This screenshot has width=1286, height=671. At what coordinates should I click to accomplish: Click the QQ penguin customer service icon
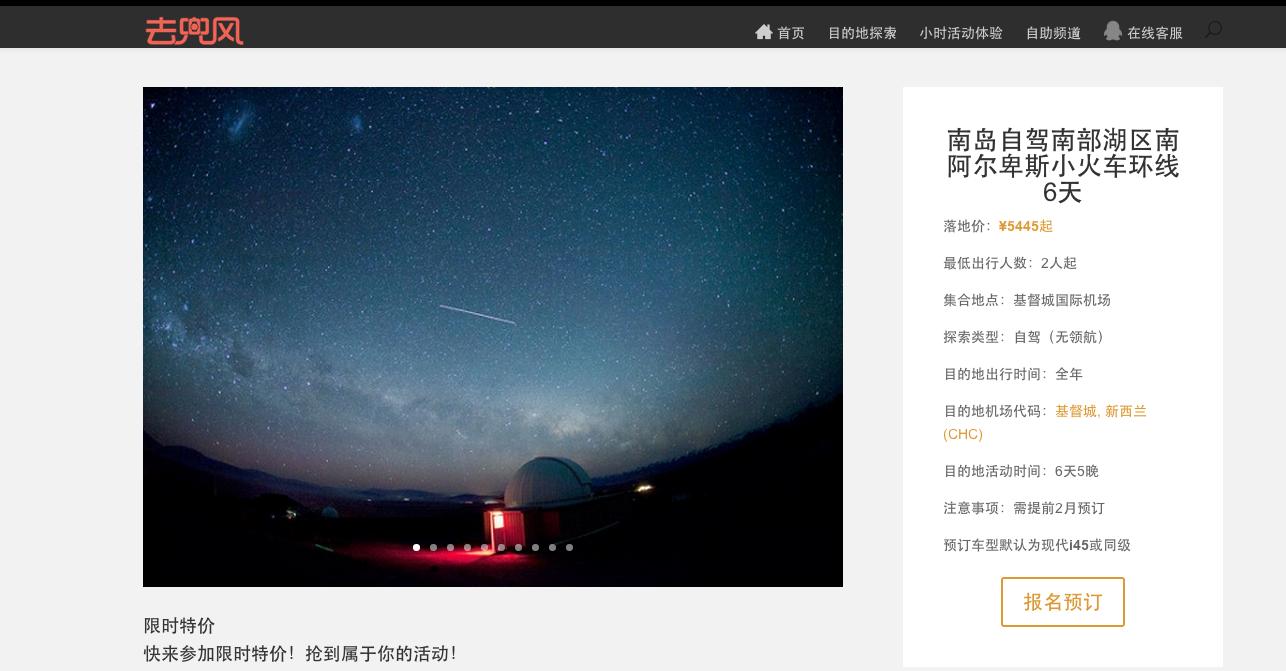click(1113, 31)
